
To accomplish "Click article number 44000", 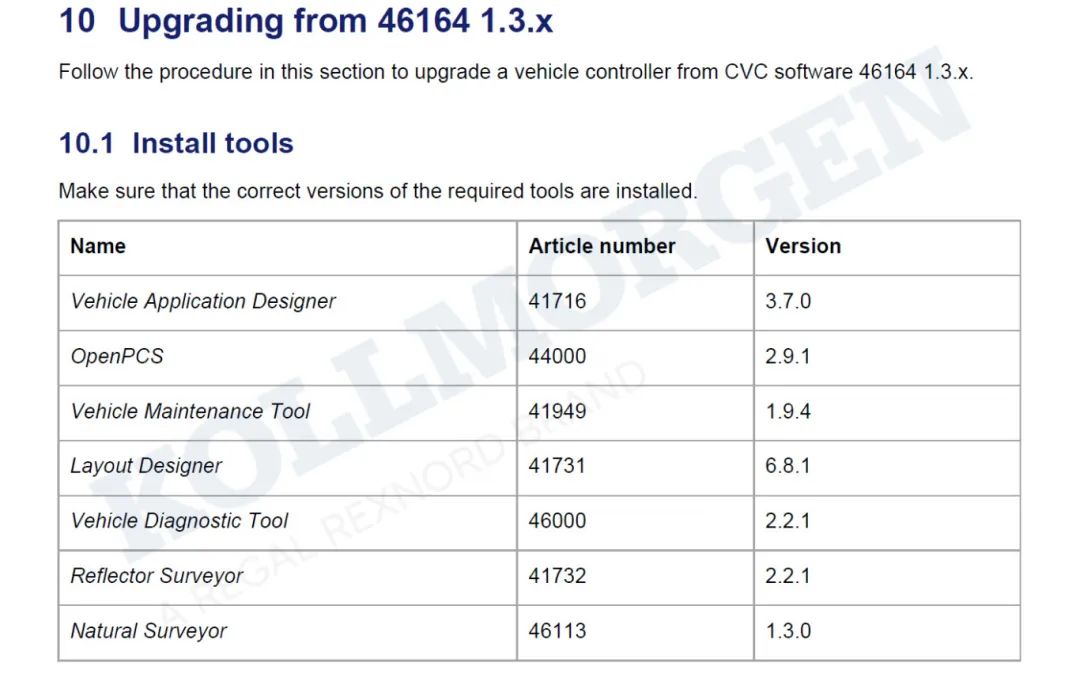I will point(557,356).
